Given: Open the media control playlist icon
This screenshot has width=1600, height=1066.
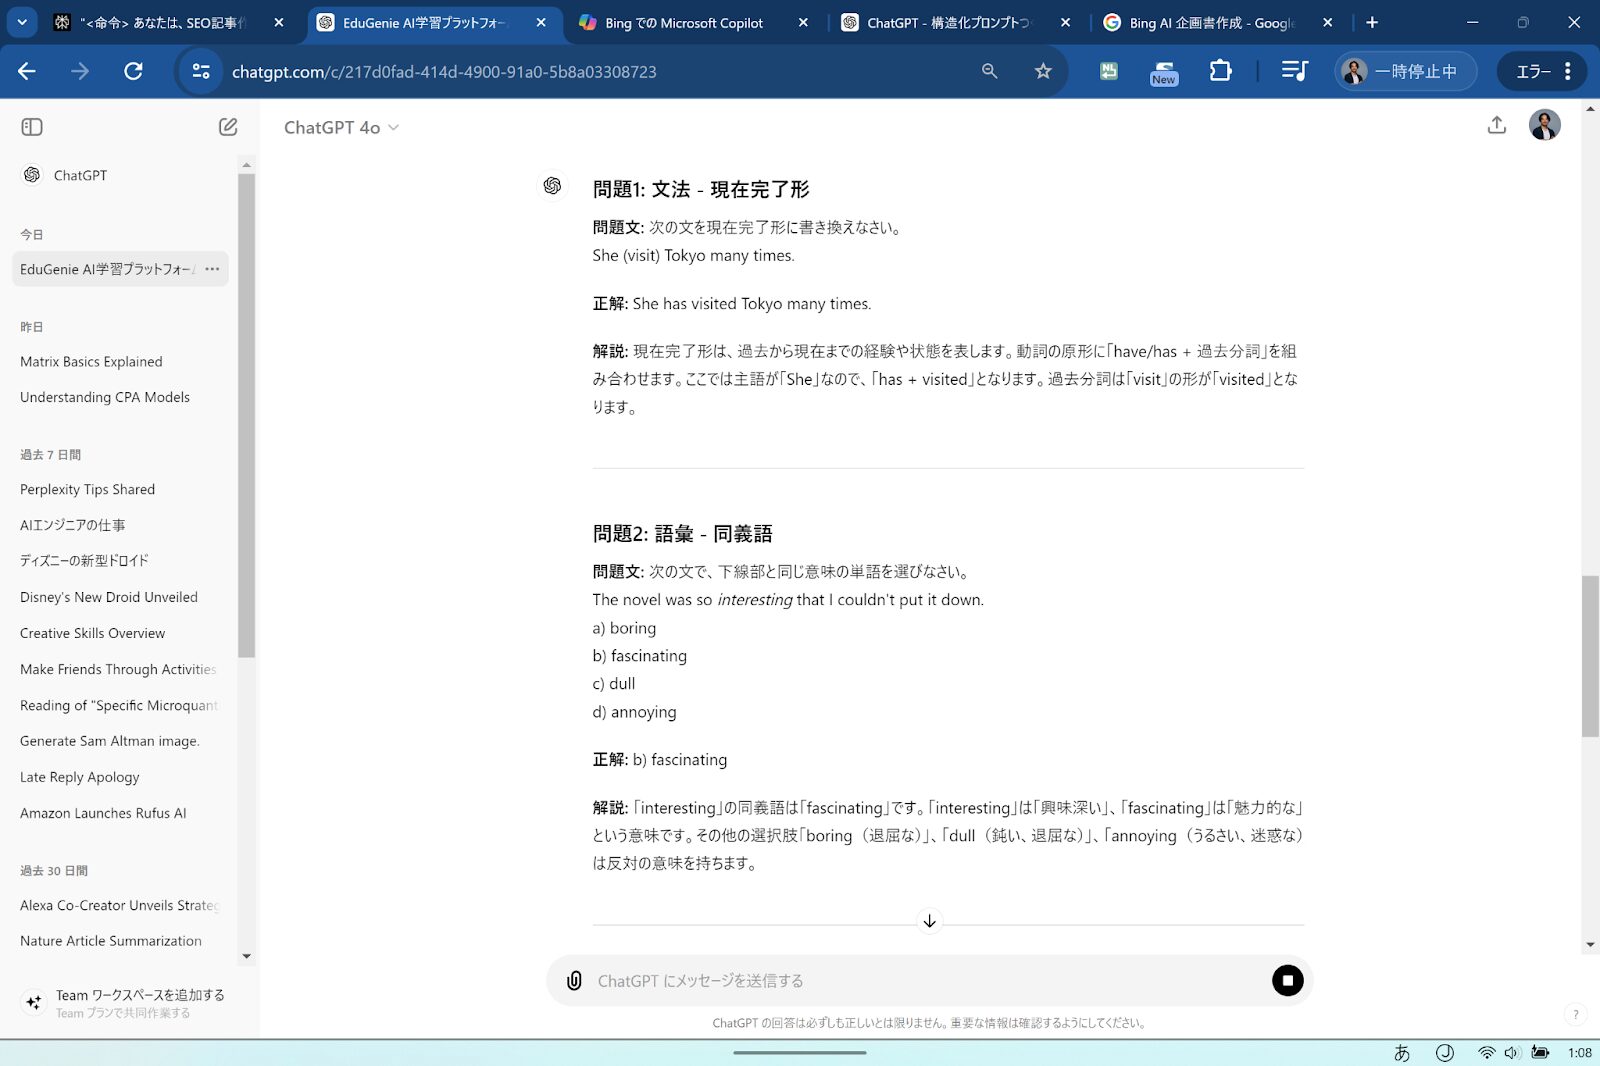Looking at the screenshot, I should pyautogui.click(x=1294, y=71).
